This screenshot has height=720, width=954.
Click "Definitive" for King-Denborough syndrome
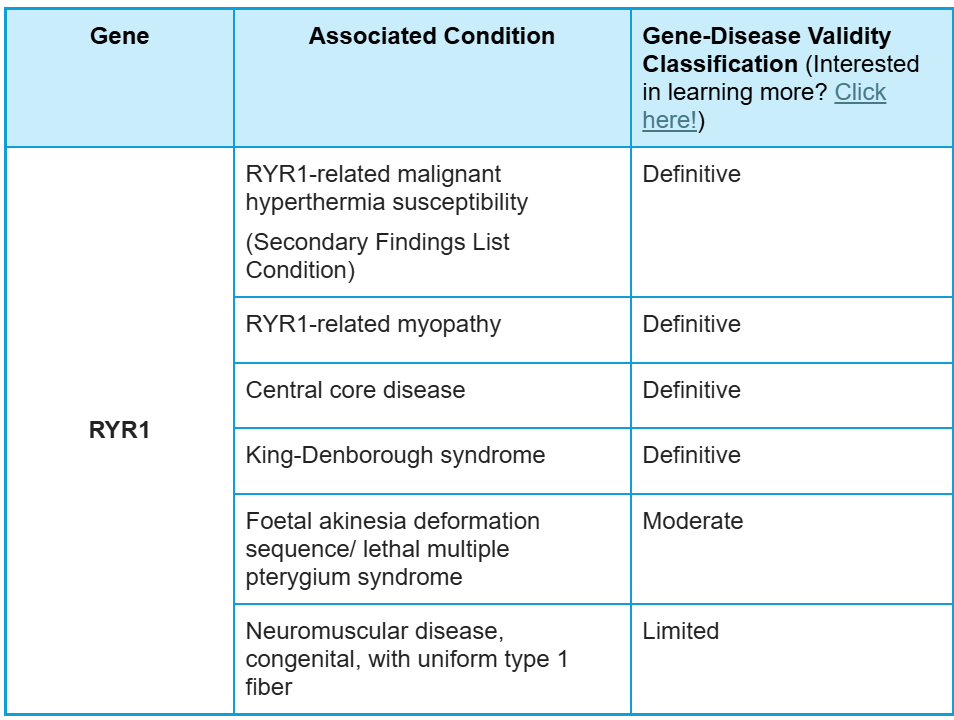[x=691, y=455]
